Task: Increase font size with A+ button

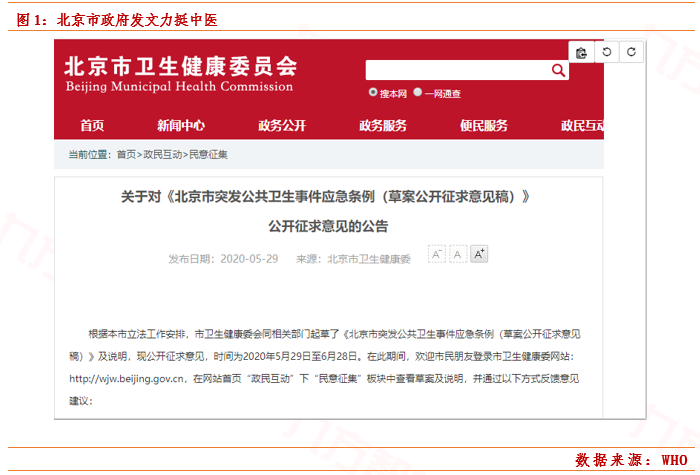Action: point(479,254)
